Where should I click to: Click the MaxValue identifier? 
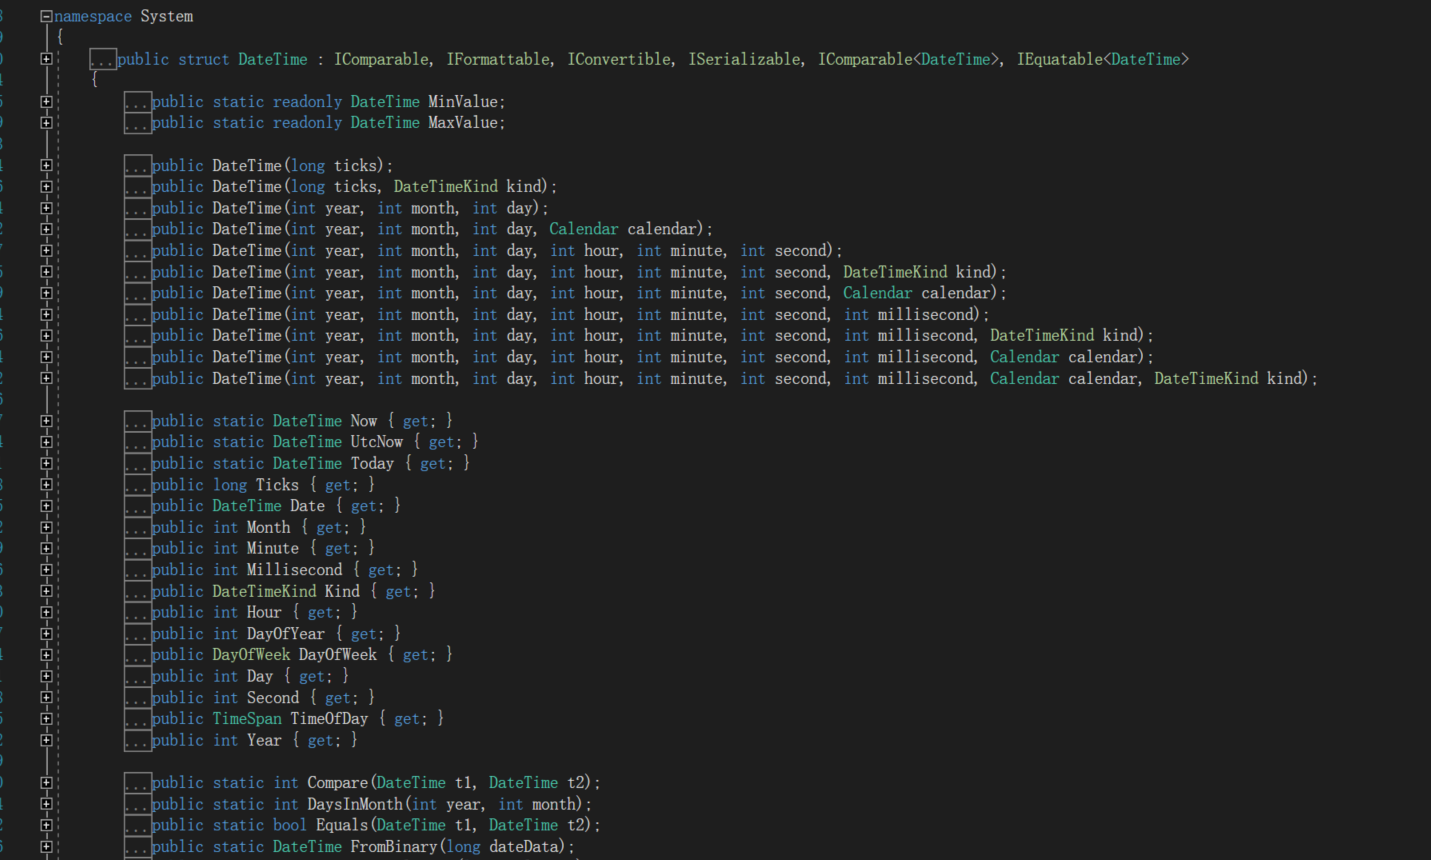coord(463,123)
